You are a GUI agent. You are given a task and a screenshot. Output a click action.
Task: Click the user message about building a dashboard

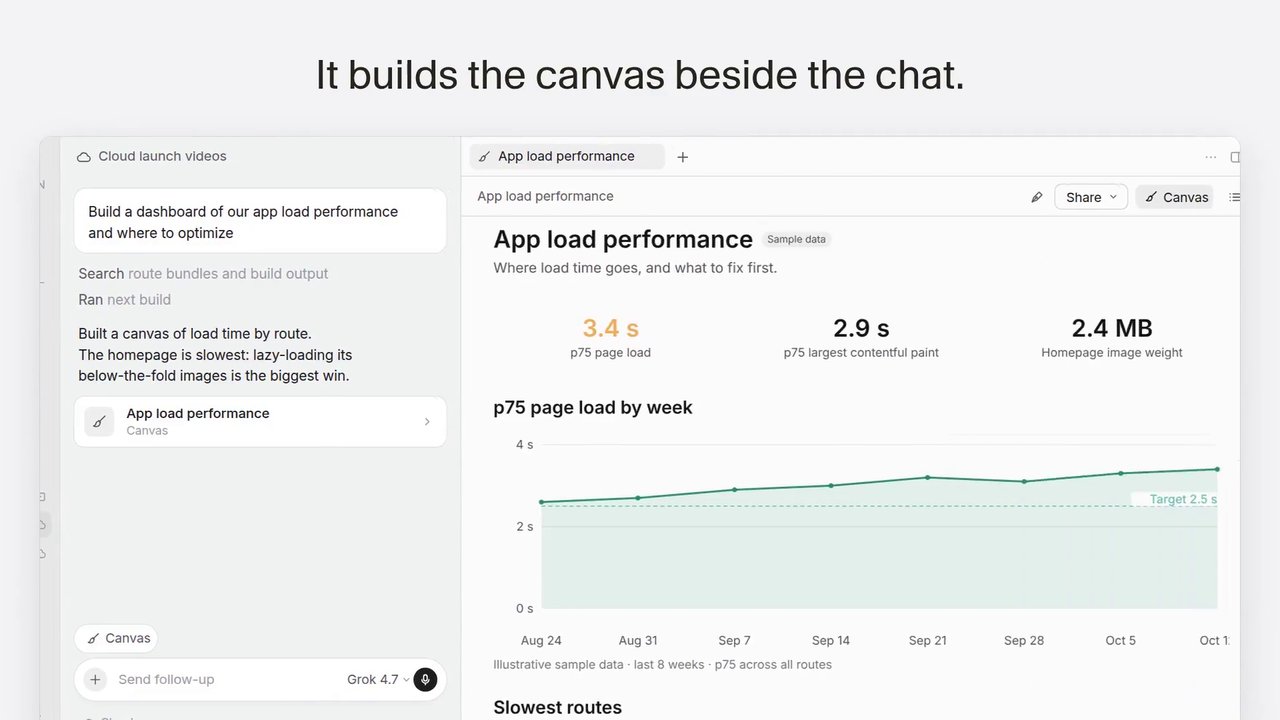tap(260, 222)
